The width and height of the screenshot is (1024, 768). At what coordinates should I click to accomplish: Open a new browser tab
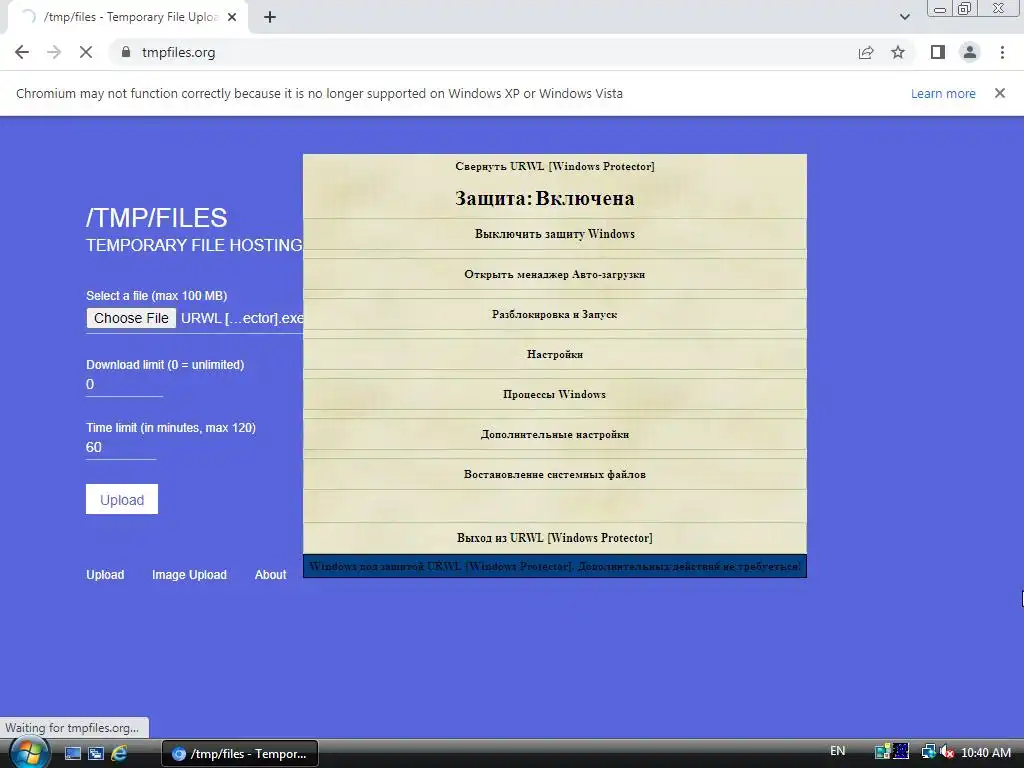tap(270, 17)
